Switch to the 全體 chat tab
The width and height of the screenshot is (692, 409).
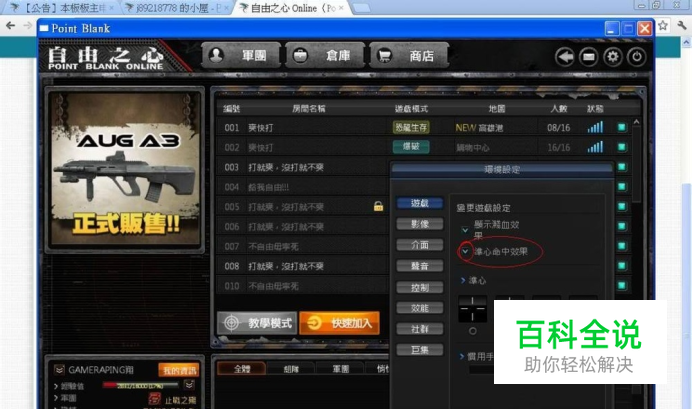pos(241,369)
